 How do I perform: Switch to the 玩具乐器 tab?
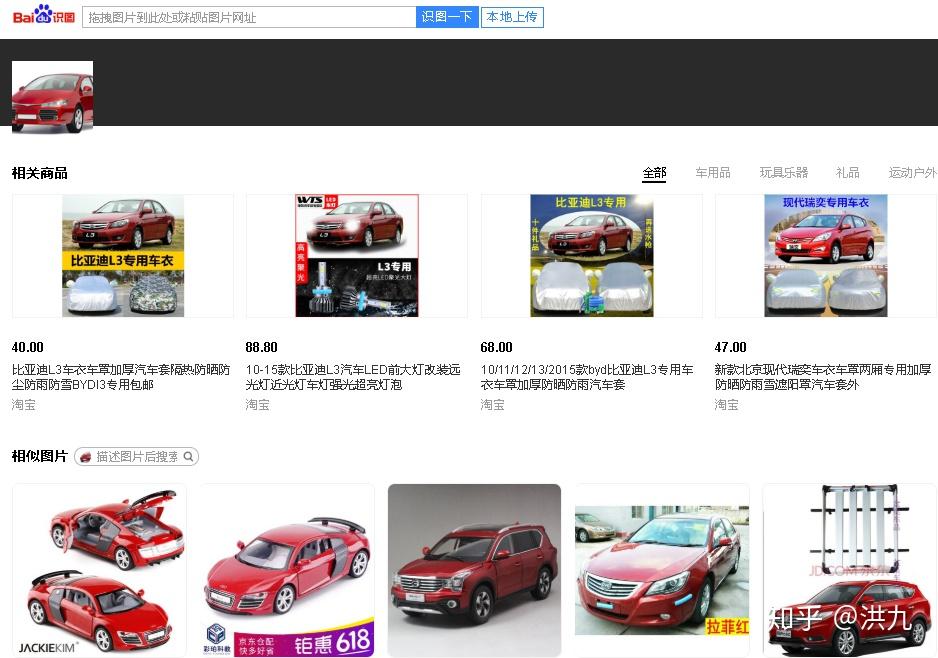[x=784, y=173]
